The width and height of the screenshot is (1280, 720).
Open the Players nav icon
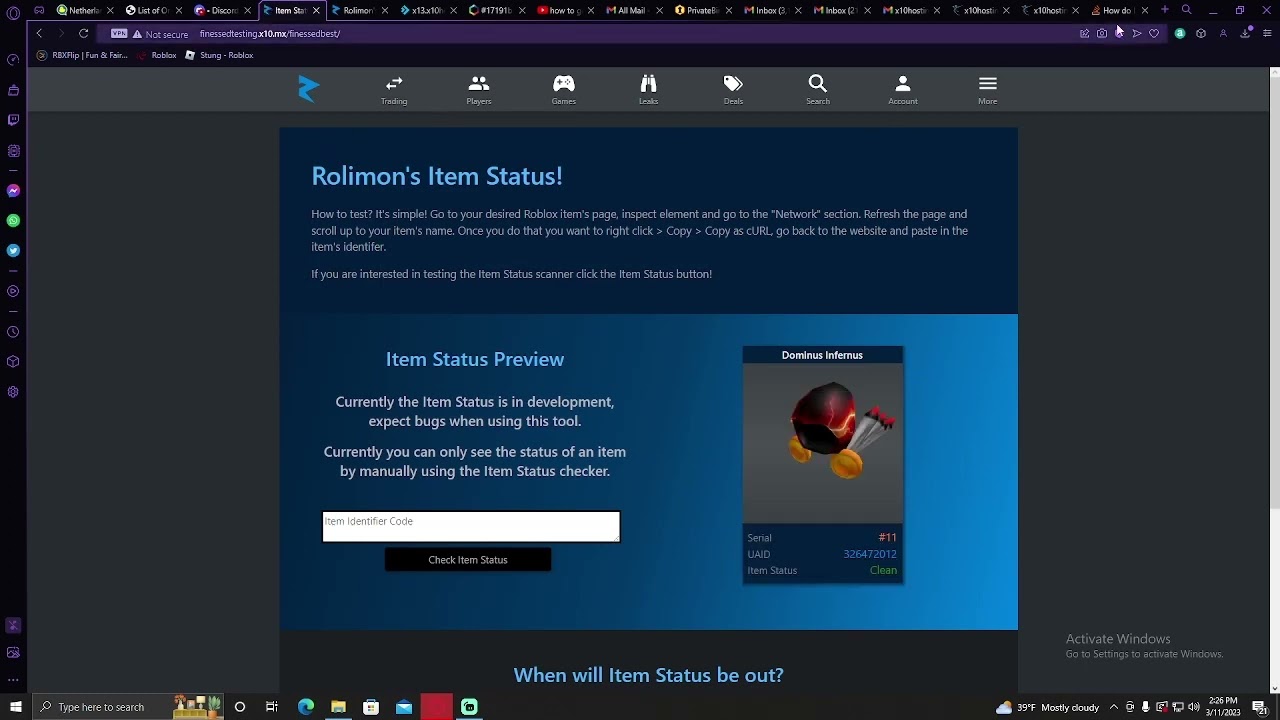coord(479,89)
